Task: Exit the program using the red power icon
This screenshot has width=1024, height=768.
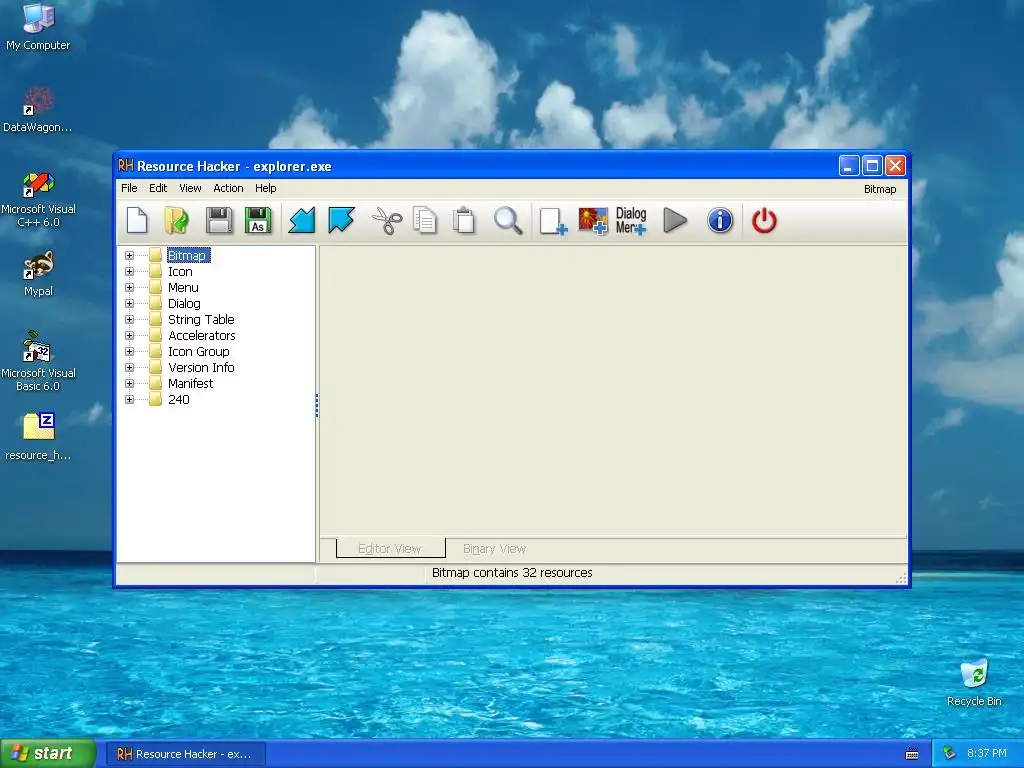Action: point(764,221)
